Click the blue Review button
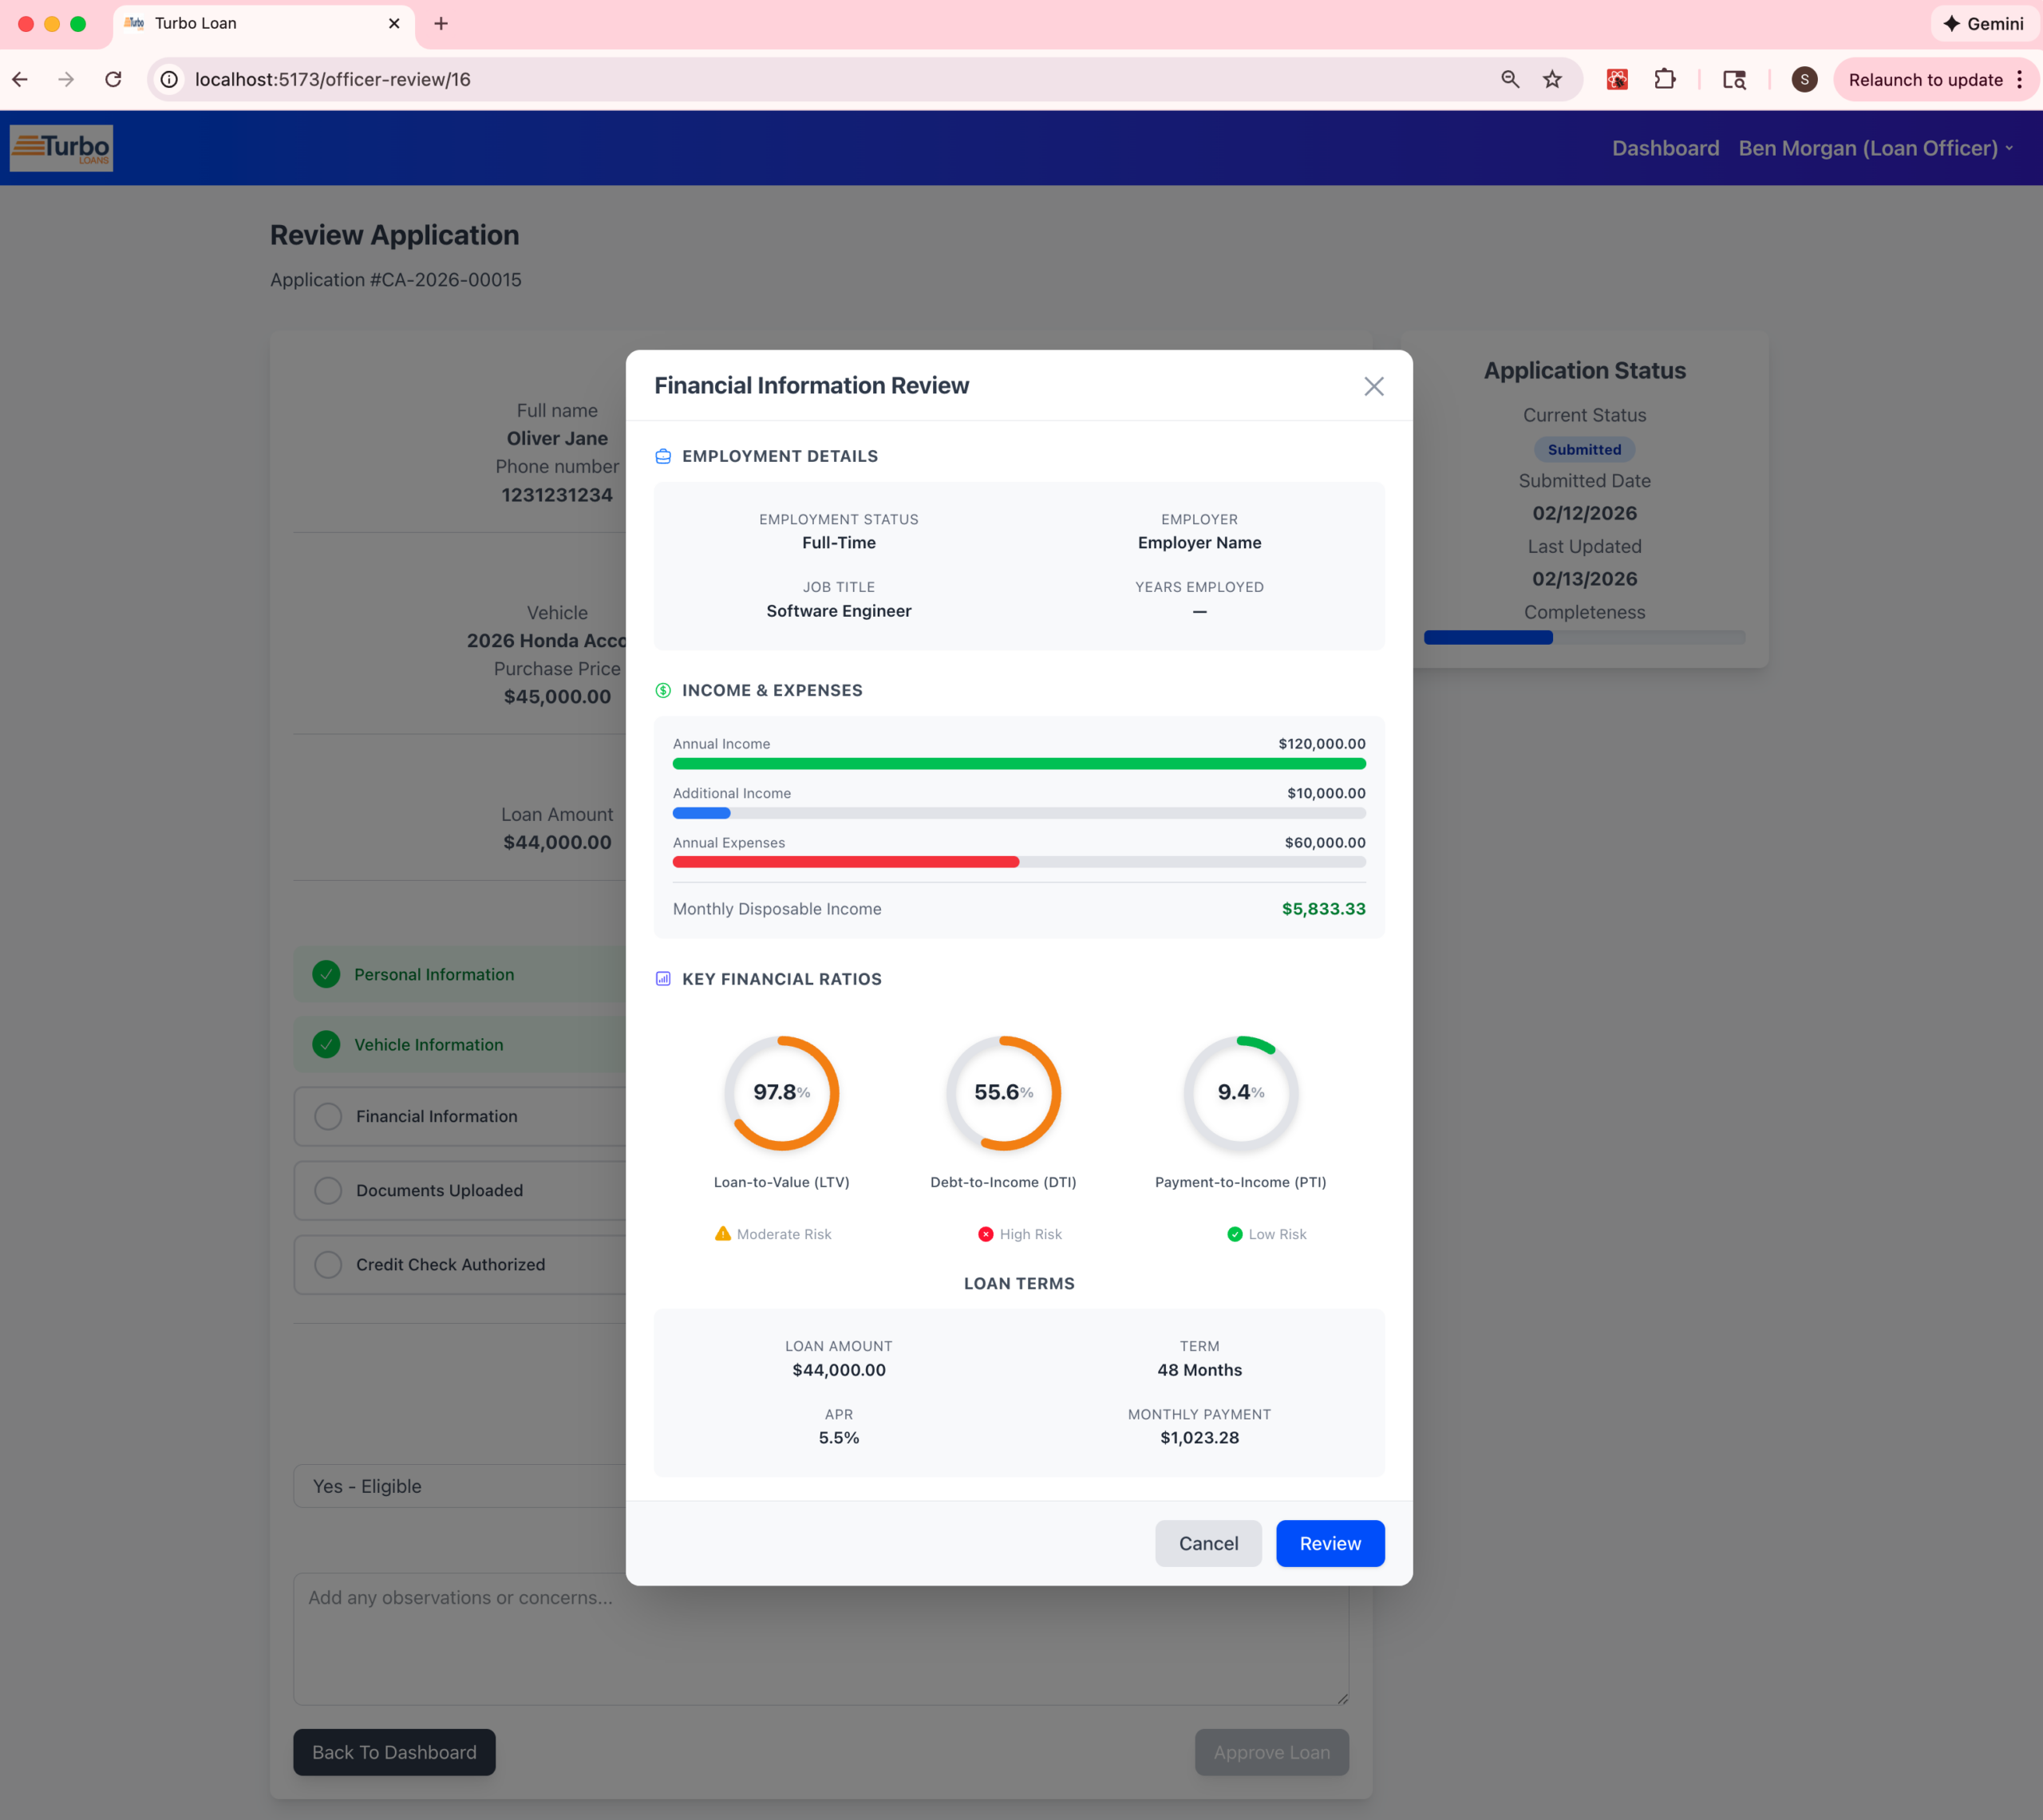Image resolution: width=2043 pixels, height=1820 pixels. click(x=1329, y=1543)
